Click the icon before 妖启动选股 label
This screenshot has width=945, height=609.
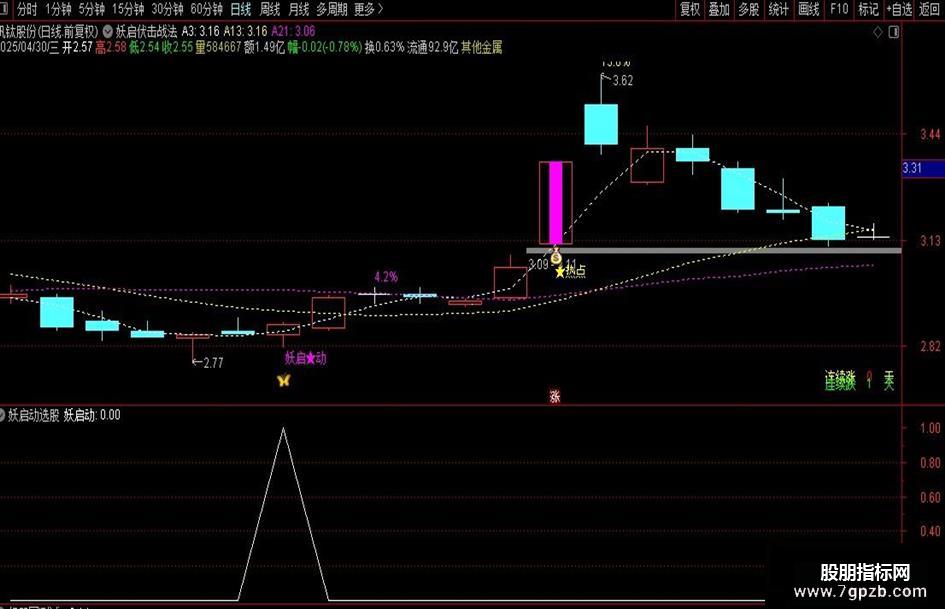pyautogui.click(x=2, y=415)
